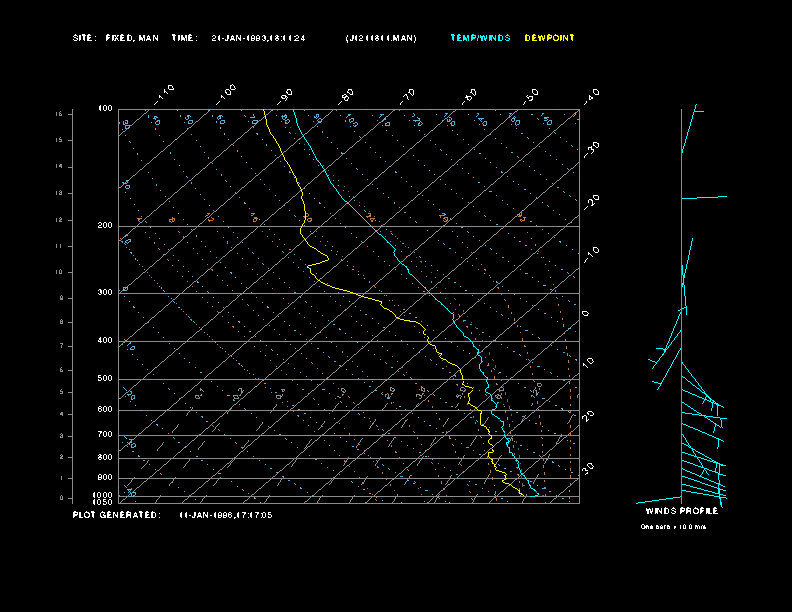The image size is (792, 612).
Task: Click the 0 temperature label on right axis
Action: point(586,314)
